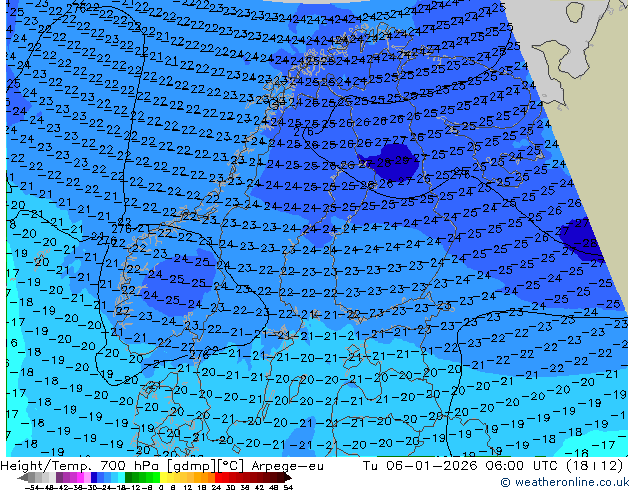634x490 pixels.
Task: Choose the bright yellow legend swatch
Action: point(163,477)
